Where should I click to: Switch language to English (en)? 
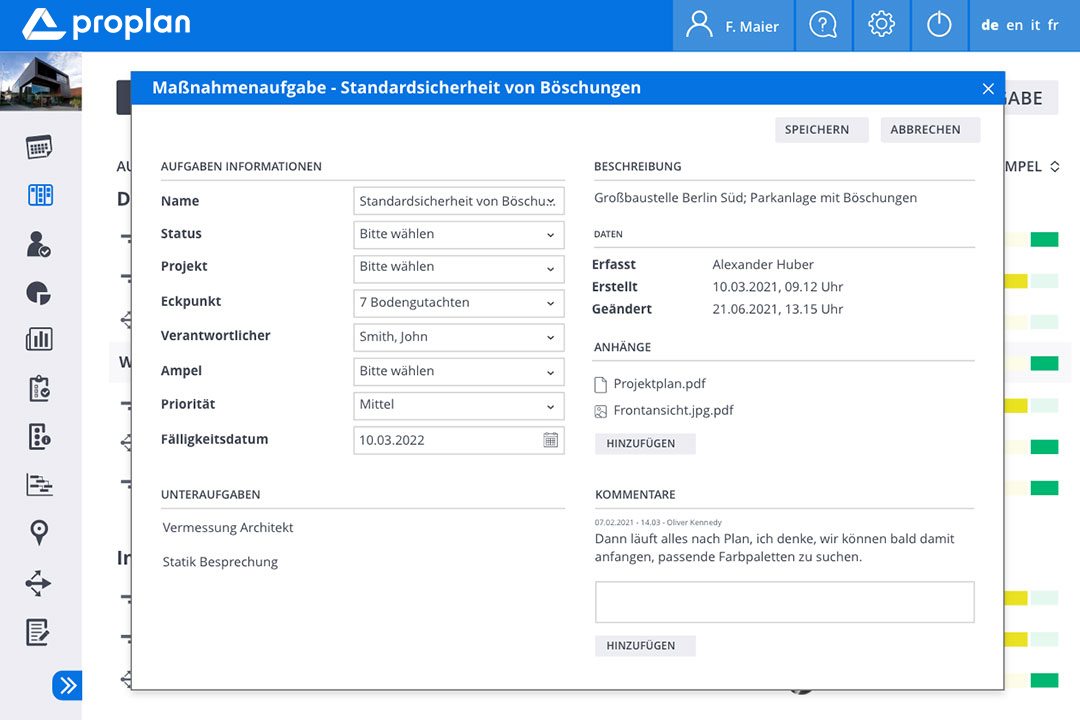[1014, 26]
